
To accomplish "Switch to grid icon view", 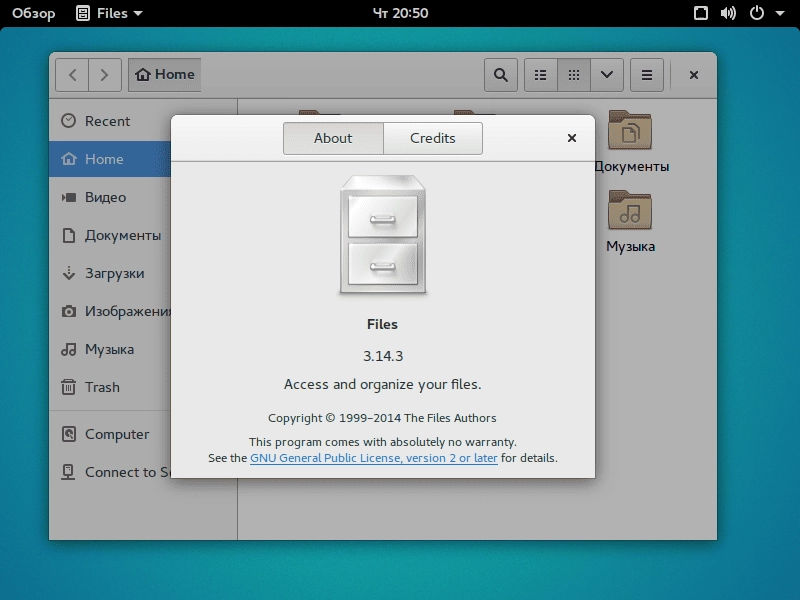I will pos(574,75).
